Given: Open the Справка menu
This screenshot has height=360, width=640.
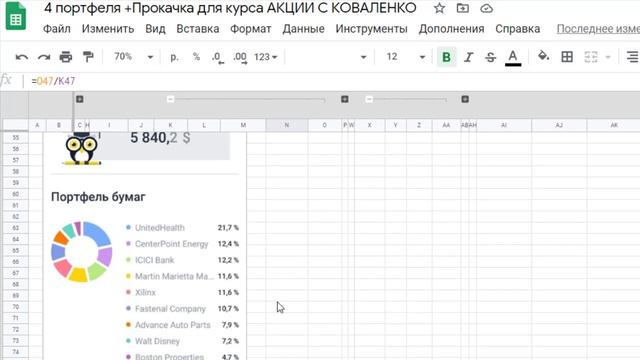Looking at the screenshot, I should 518,29.
